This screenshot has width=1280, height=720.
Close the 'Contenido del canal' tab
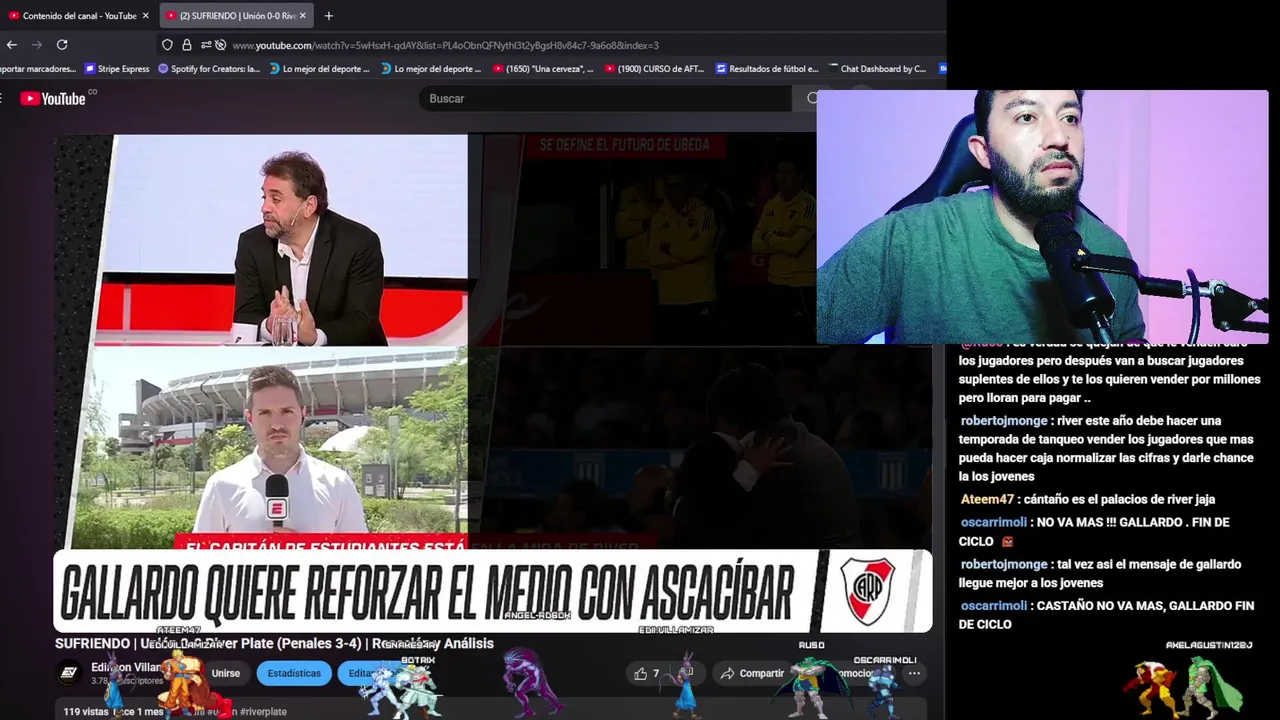click(x=145, y=16)
